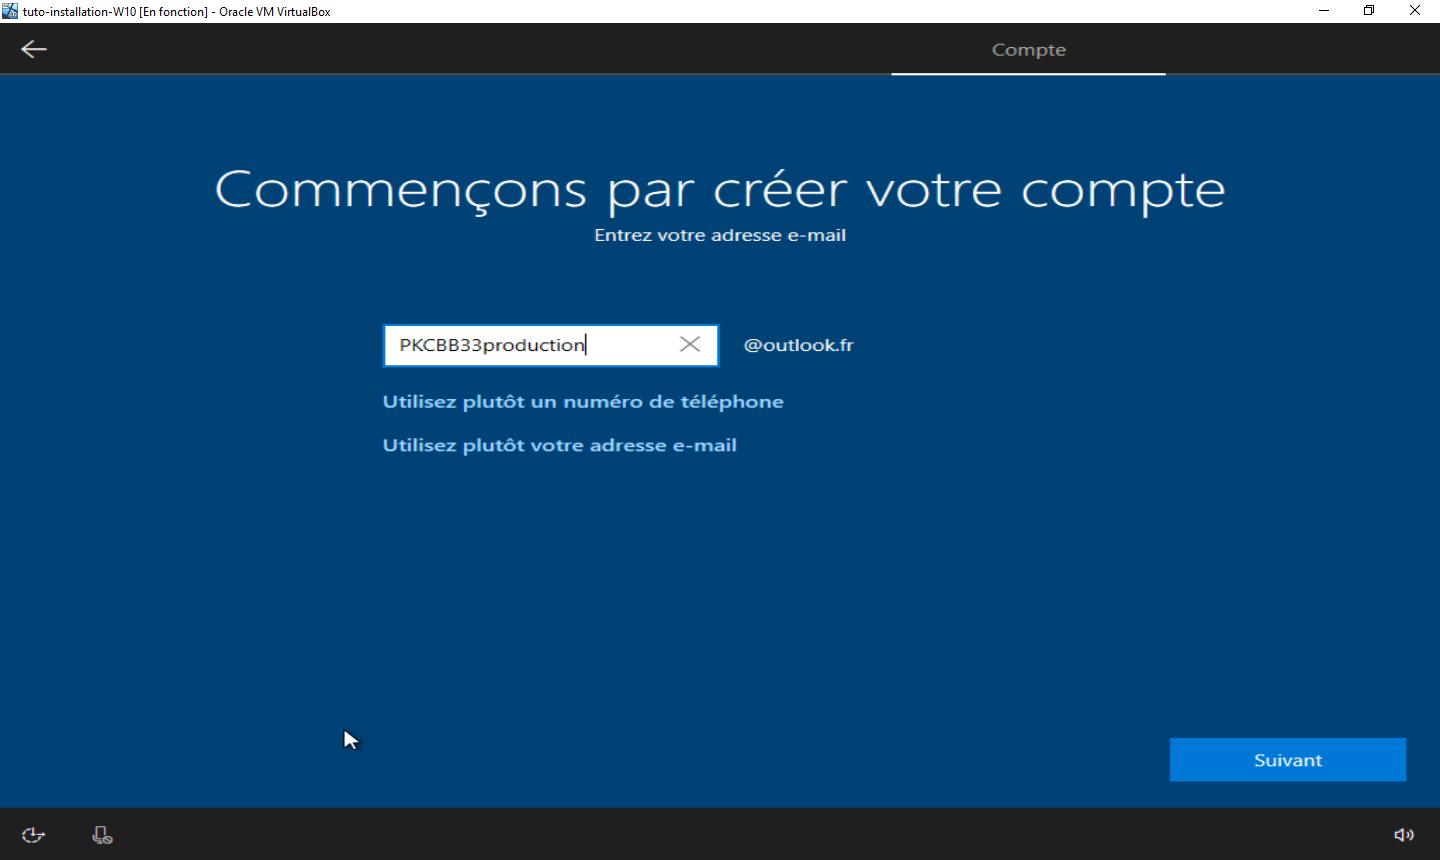The height and width of the screenshot is (860, 1440).
Task: Close the VirtualBox VM window
Action: [1415, 11]
